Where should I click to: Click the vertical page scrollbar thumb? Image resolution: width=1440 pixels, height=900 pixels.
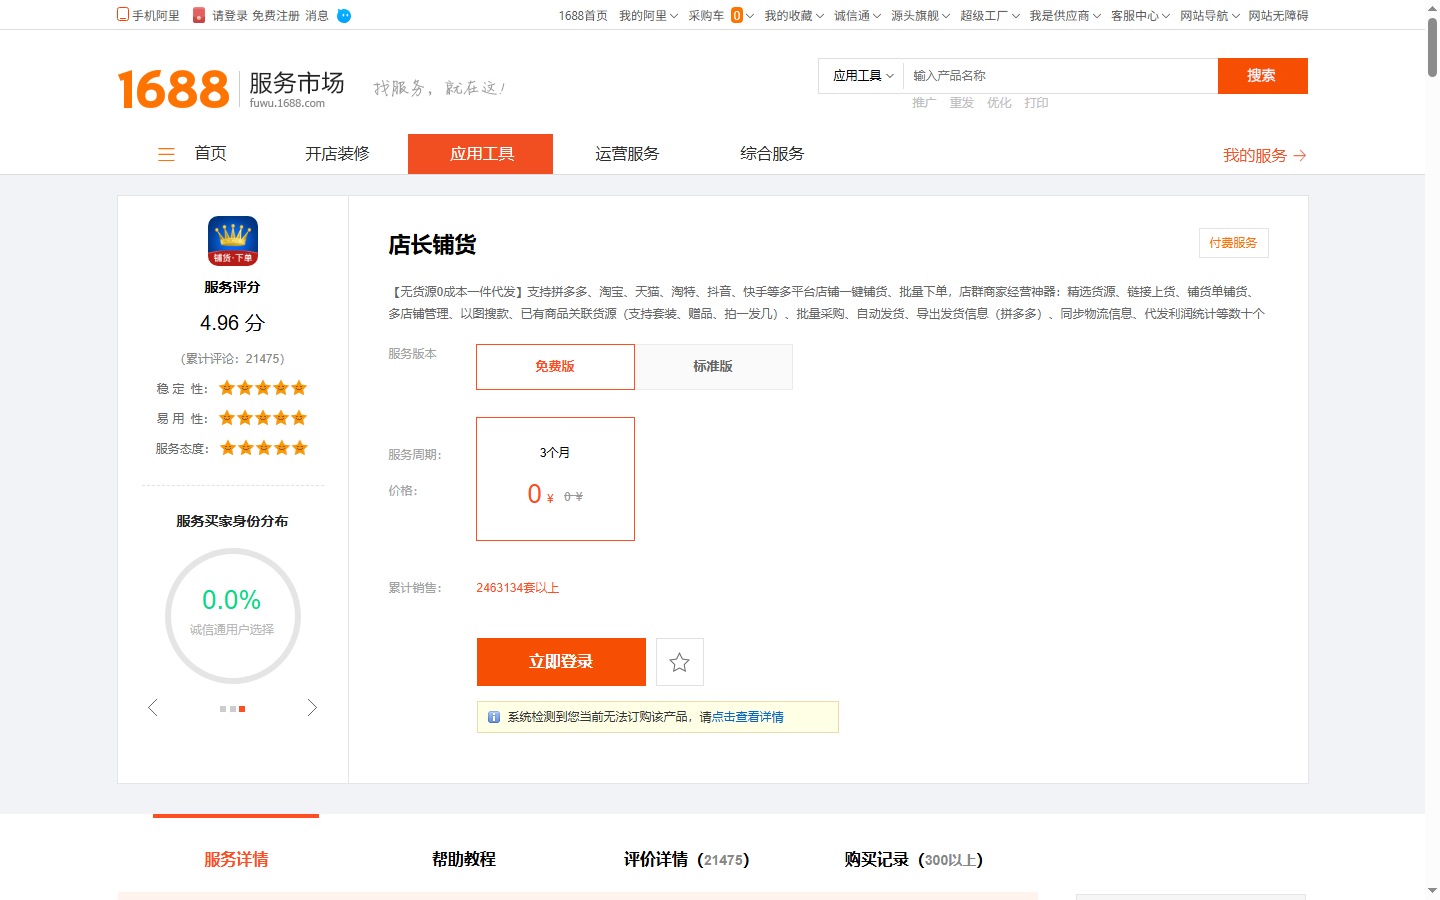click(x=1432, y=45)
